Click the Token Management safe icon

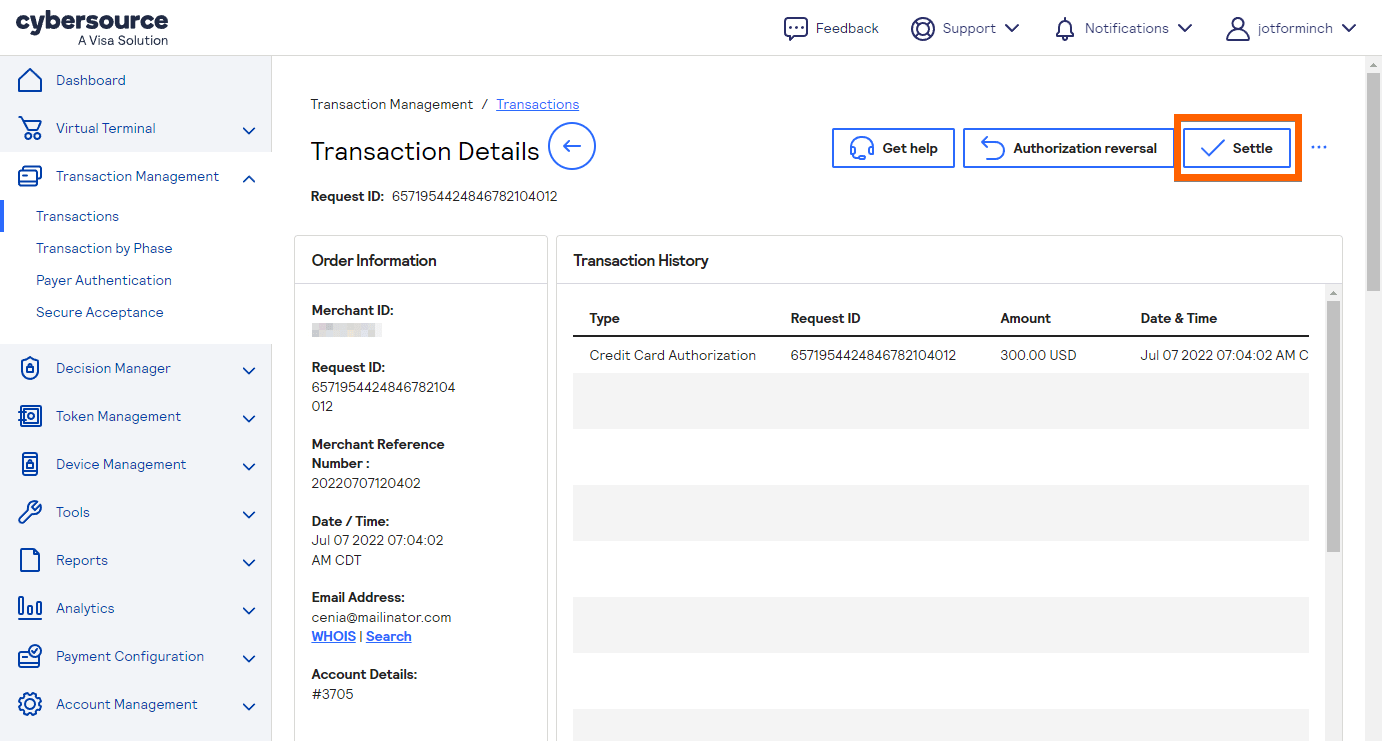pyautogui.click(x=30, y=416)
